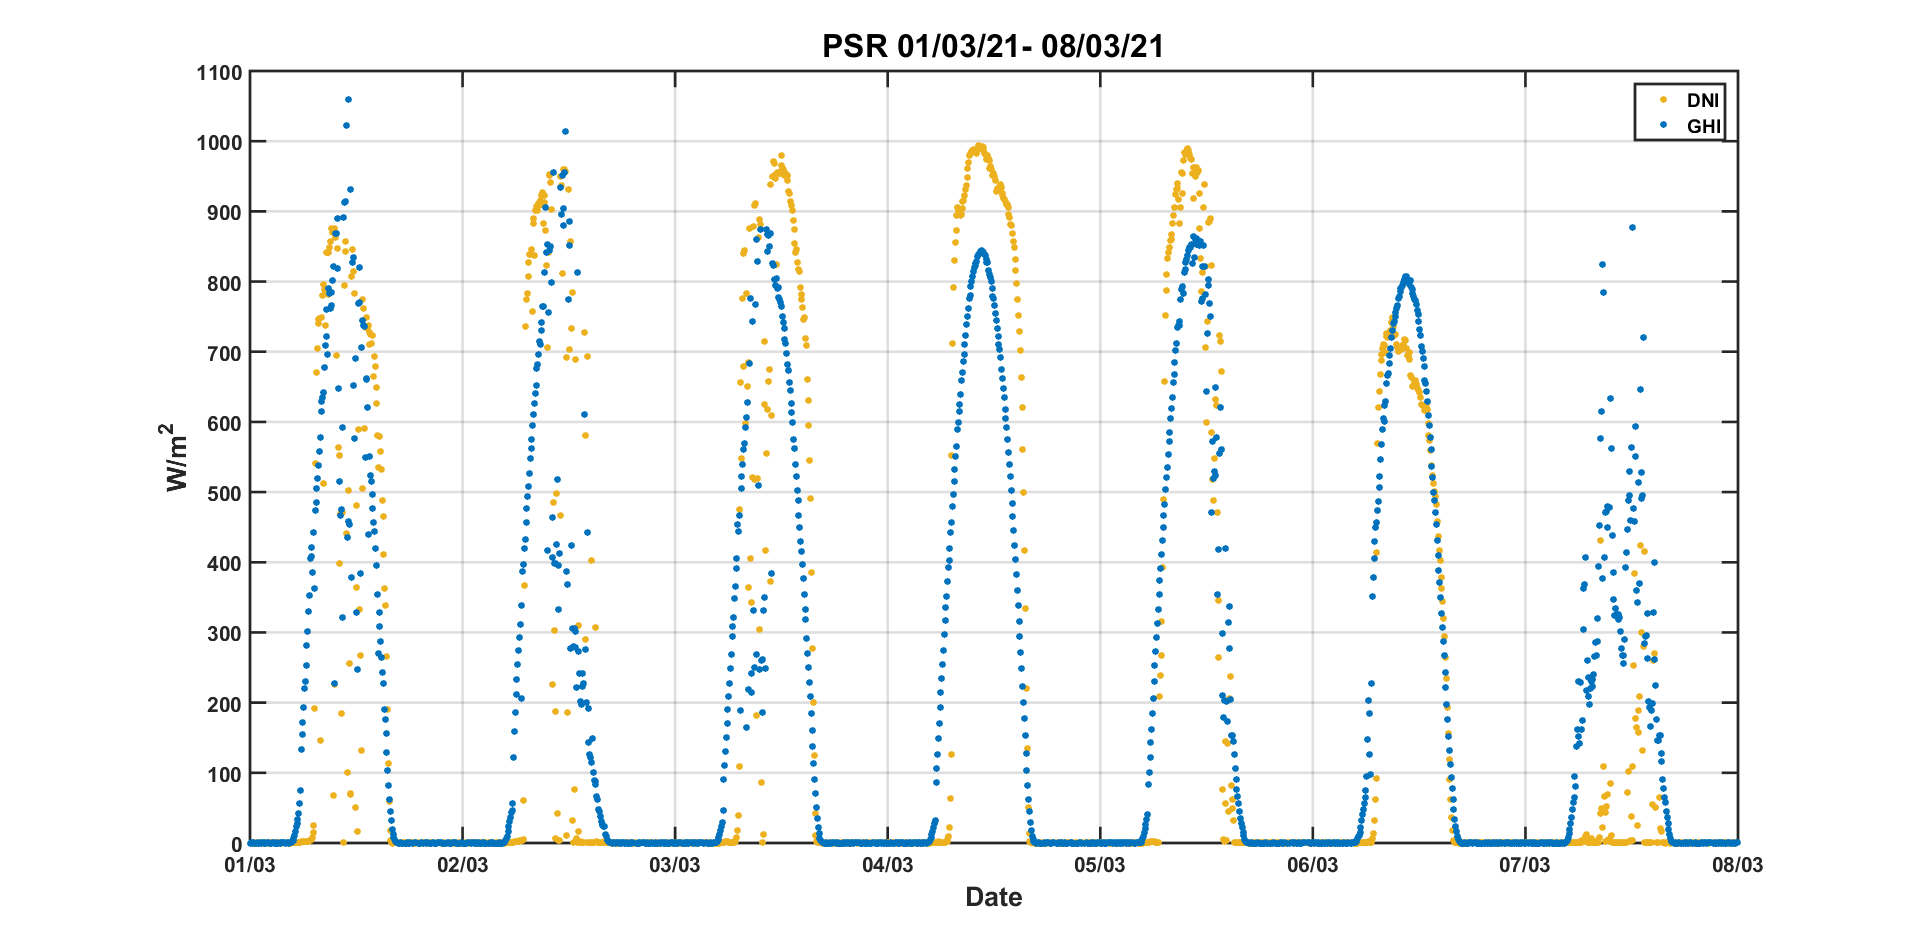Image resolution: width=1920 pixels, height=947 pixels.
Task: Click the 07/03 x-axis tick label
Action: pyautogui.click(x=1525, y=865)
